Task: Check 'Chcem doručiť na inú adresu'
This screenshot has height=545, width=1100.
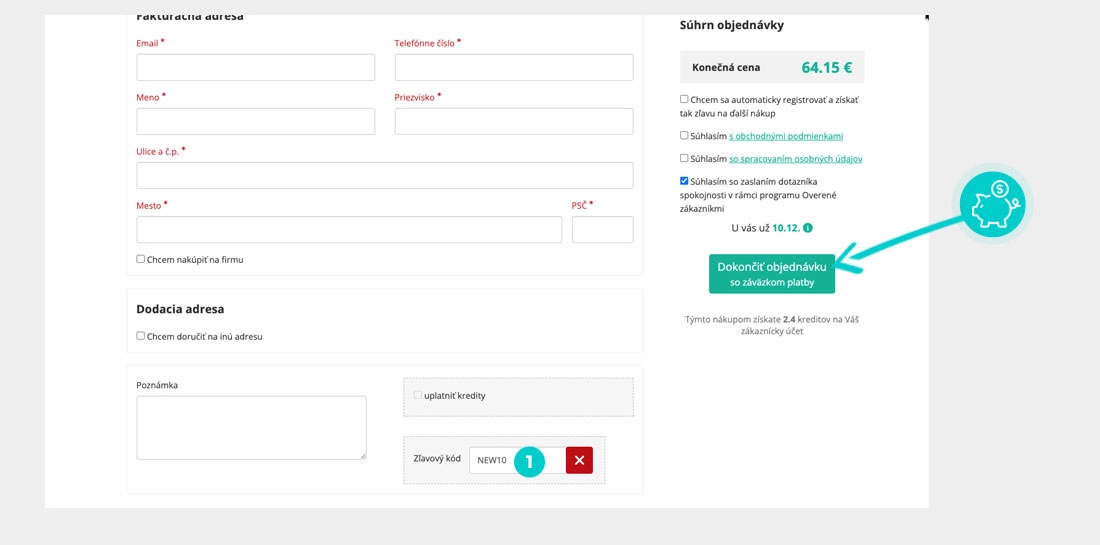Action: pos(141,336)
